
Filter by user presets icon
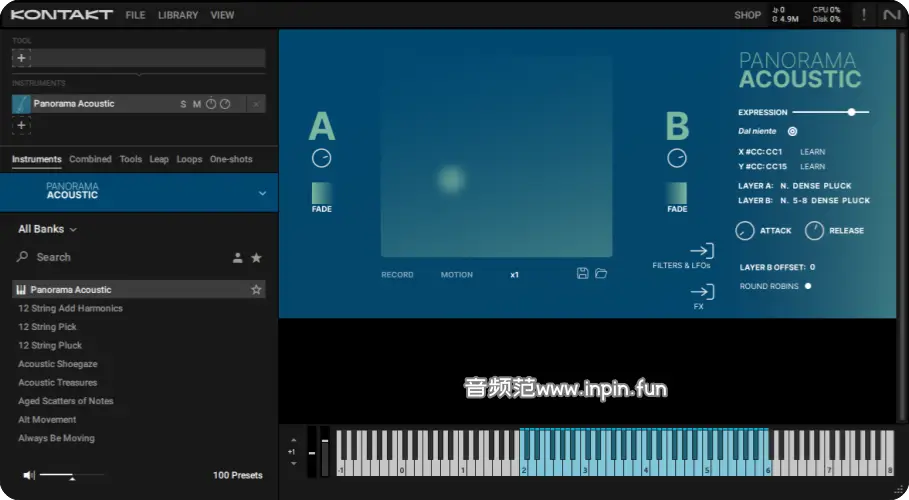[238, 258]
